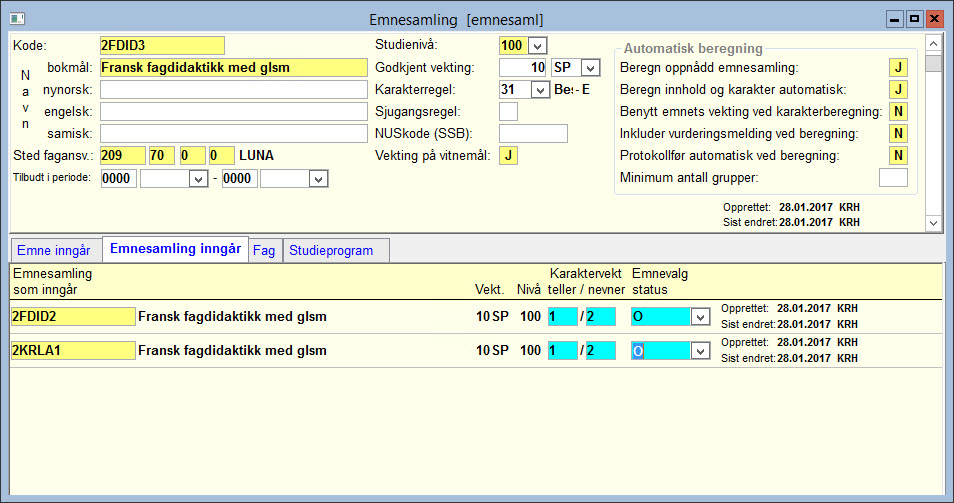954x503 pixels.
Task: Click emnesamling code field 2KRLA1
Action: (73, 351)
